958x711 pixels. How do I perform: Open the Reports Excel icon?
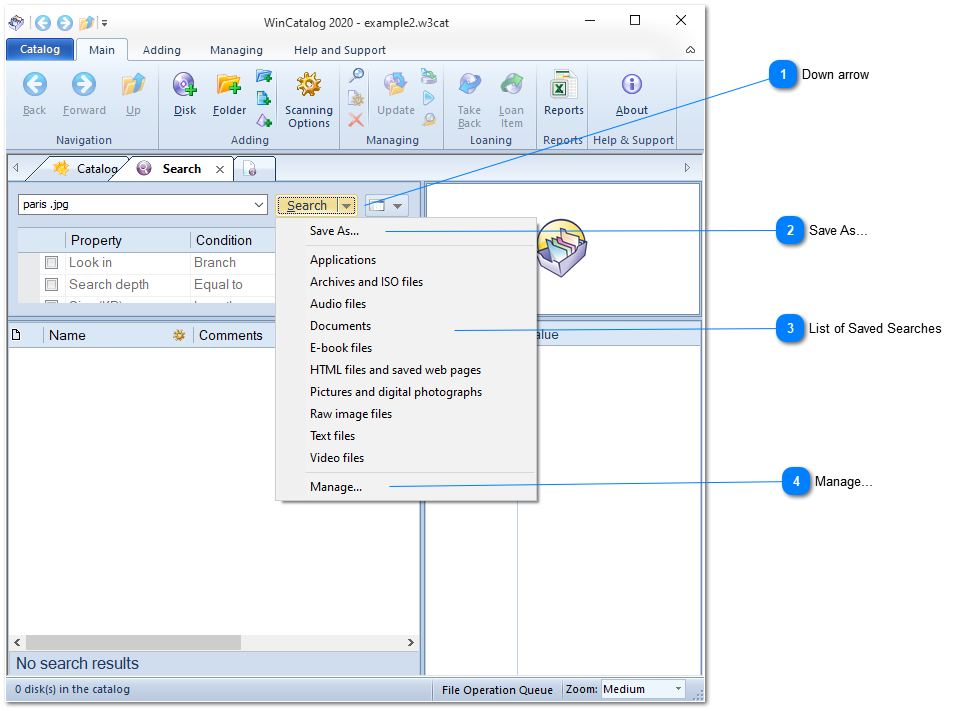pos(563,87)
